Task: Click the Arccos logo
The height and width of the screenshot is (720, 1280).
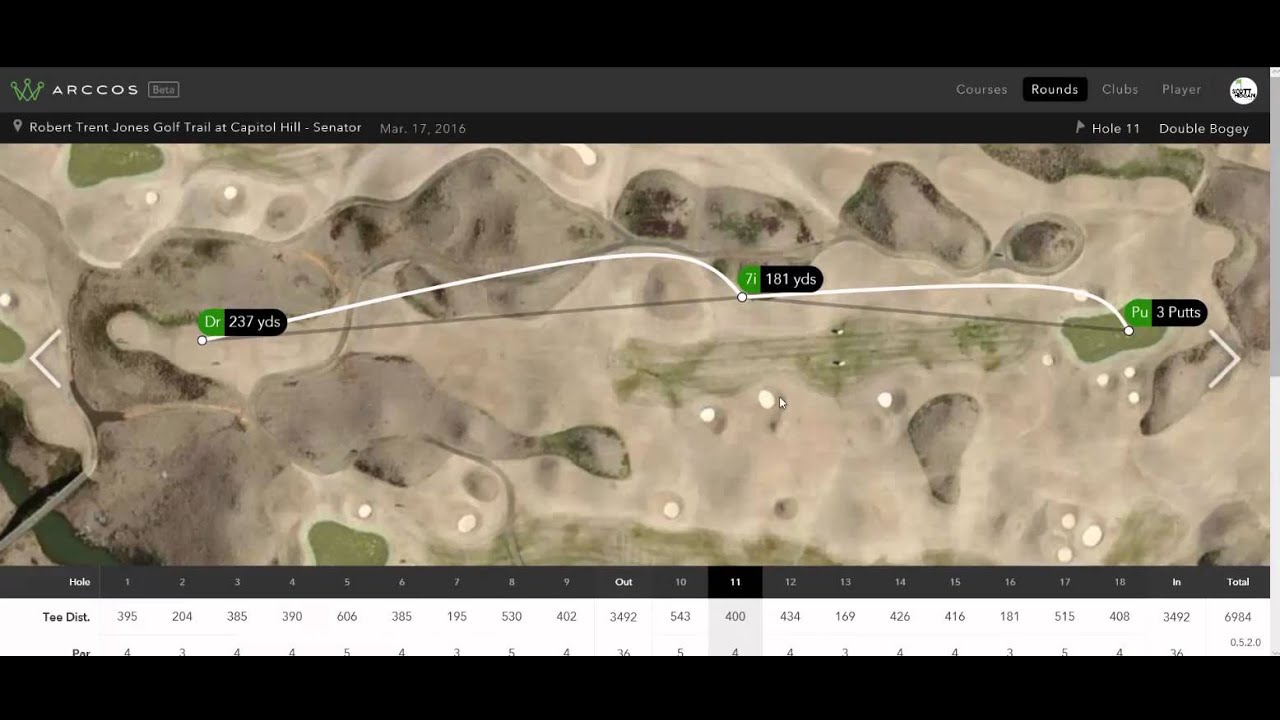Action: tap(74, 90)
